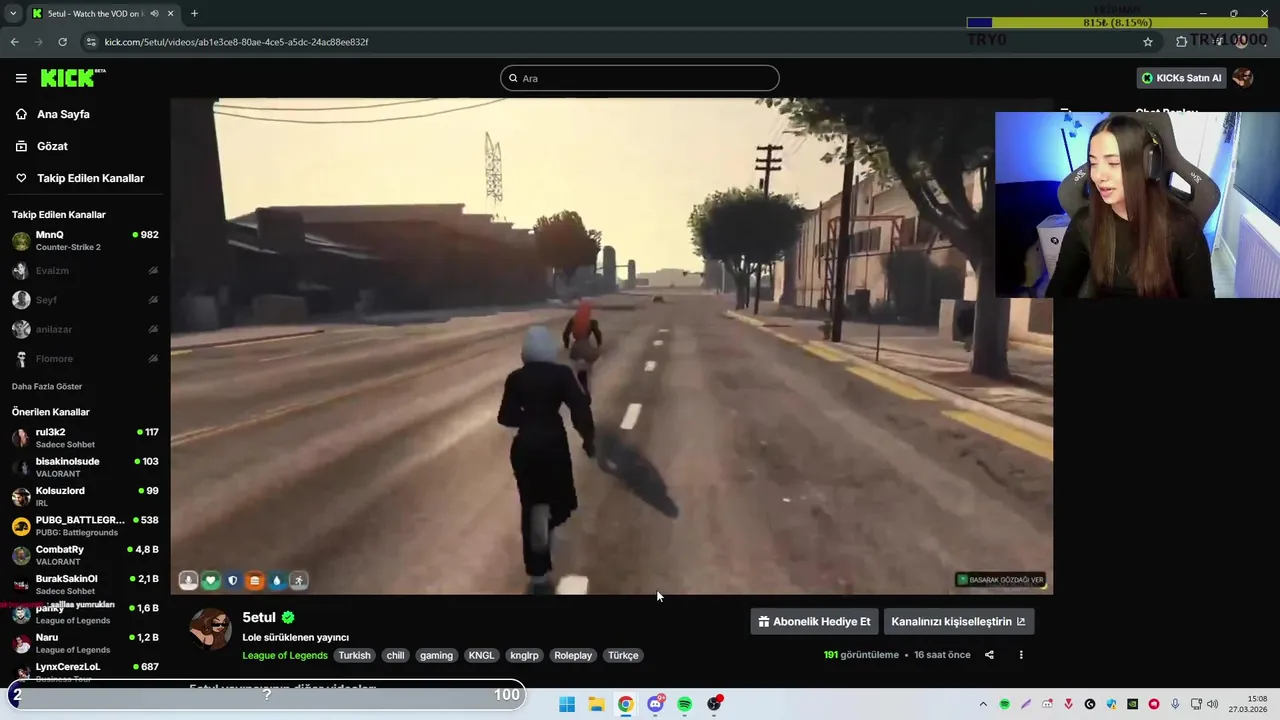Open Seyf offline channel
This screenshot has width=1280, height=720.
coord(85,300)
